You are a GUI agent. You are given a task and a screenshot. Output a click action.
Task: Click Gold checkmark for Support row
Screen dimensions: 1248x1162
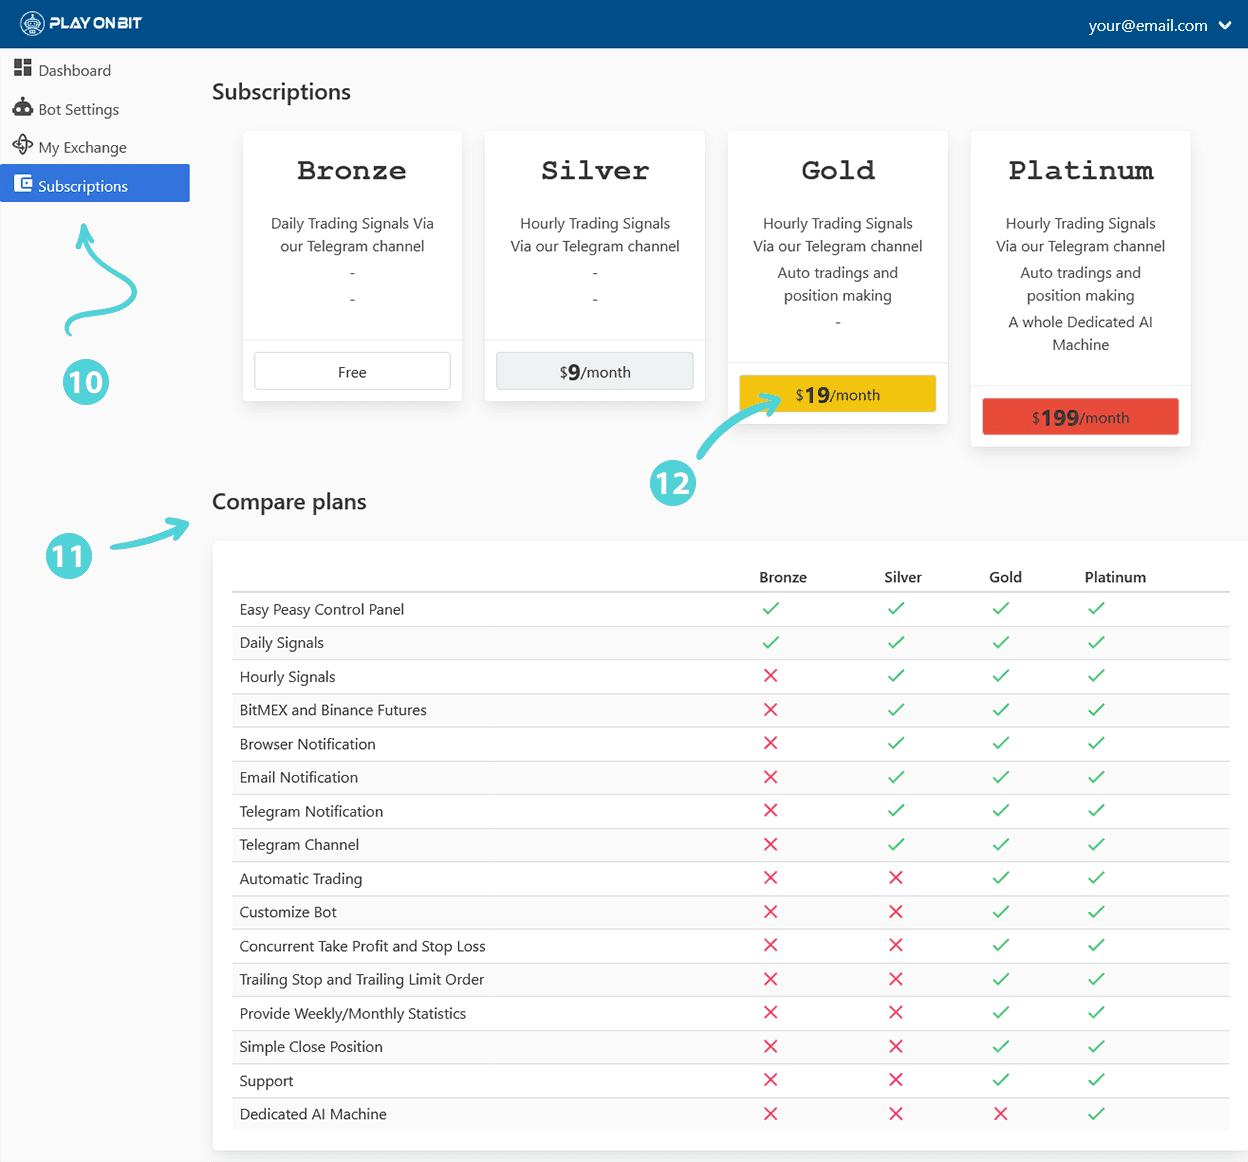[x=1001, y=1079]
